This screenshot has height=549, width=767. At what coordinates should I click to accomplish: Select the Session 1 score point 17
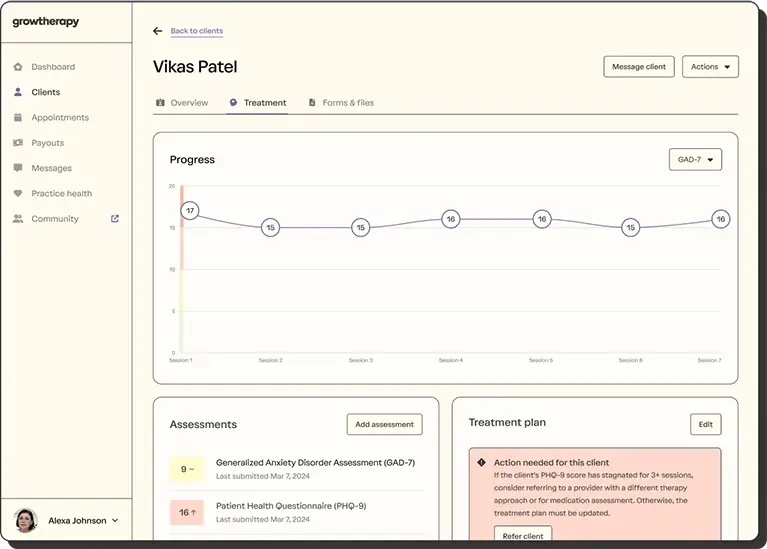tap(190, 211)
